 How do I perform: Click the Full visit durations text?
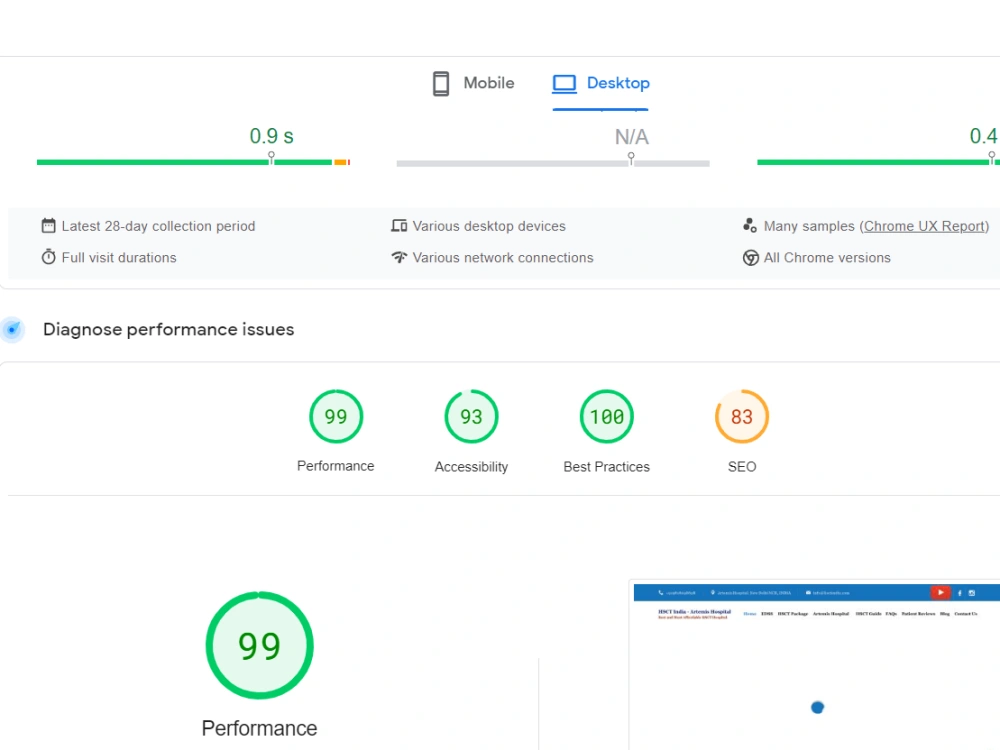[x=119, y=258]
